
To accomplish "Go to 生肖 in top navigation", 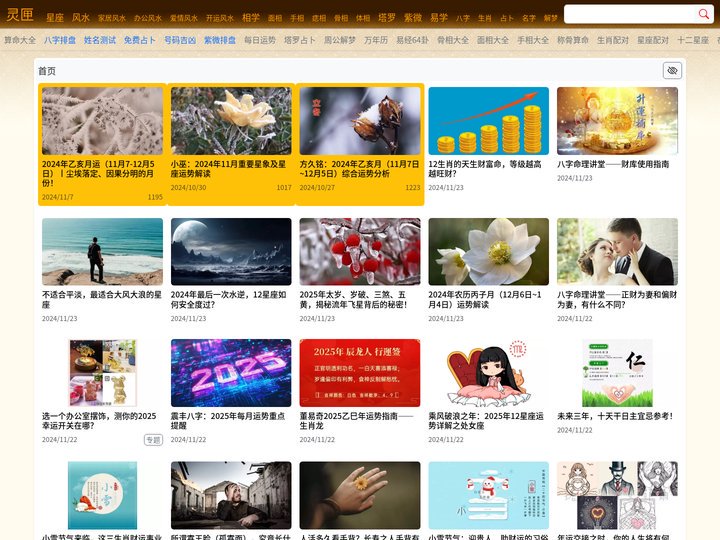I will click(485, 18).
